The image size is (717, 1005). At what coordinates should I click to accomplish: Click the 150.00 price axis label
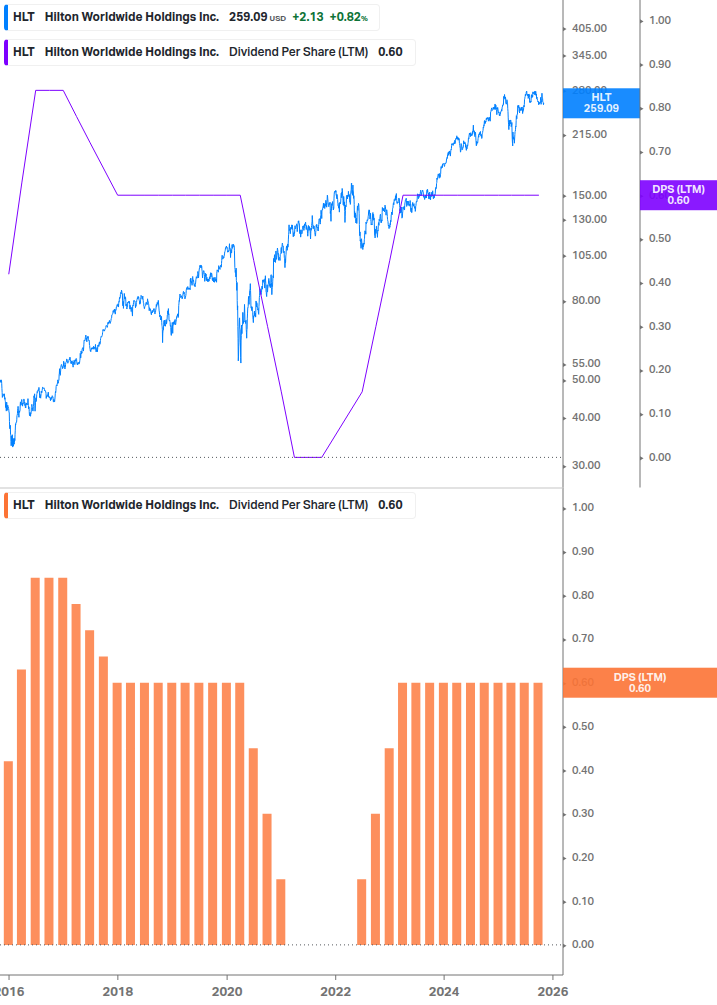pos(589,195)
